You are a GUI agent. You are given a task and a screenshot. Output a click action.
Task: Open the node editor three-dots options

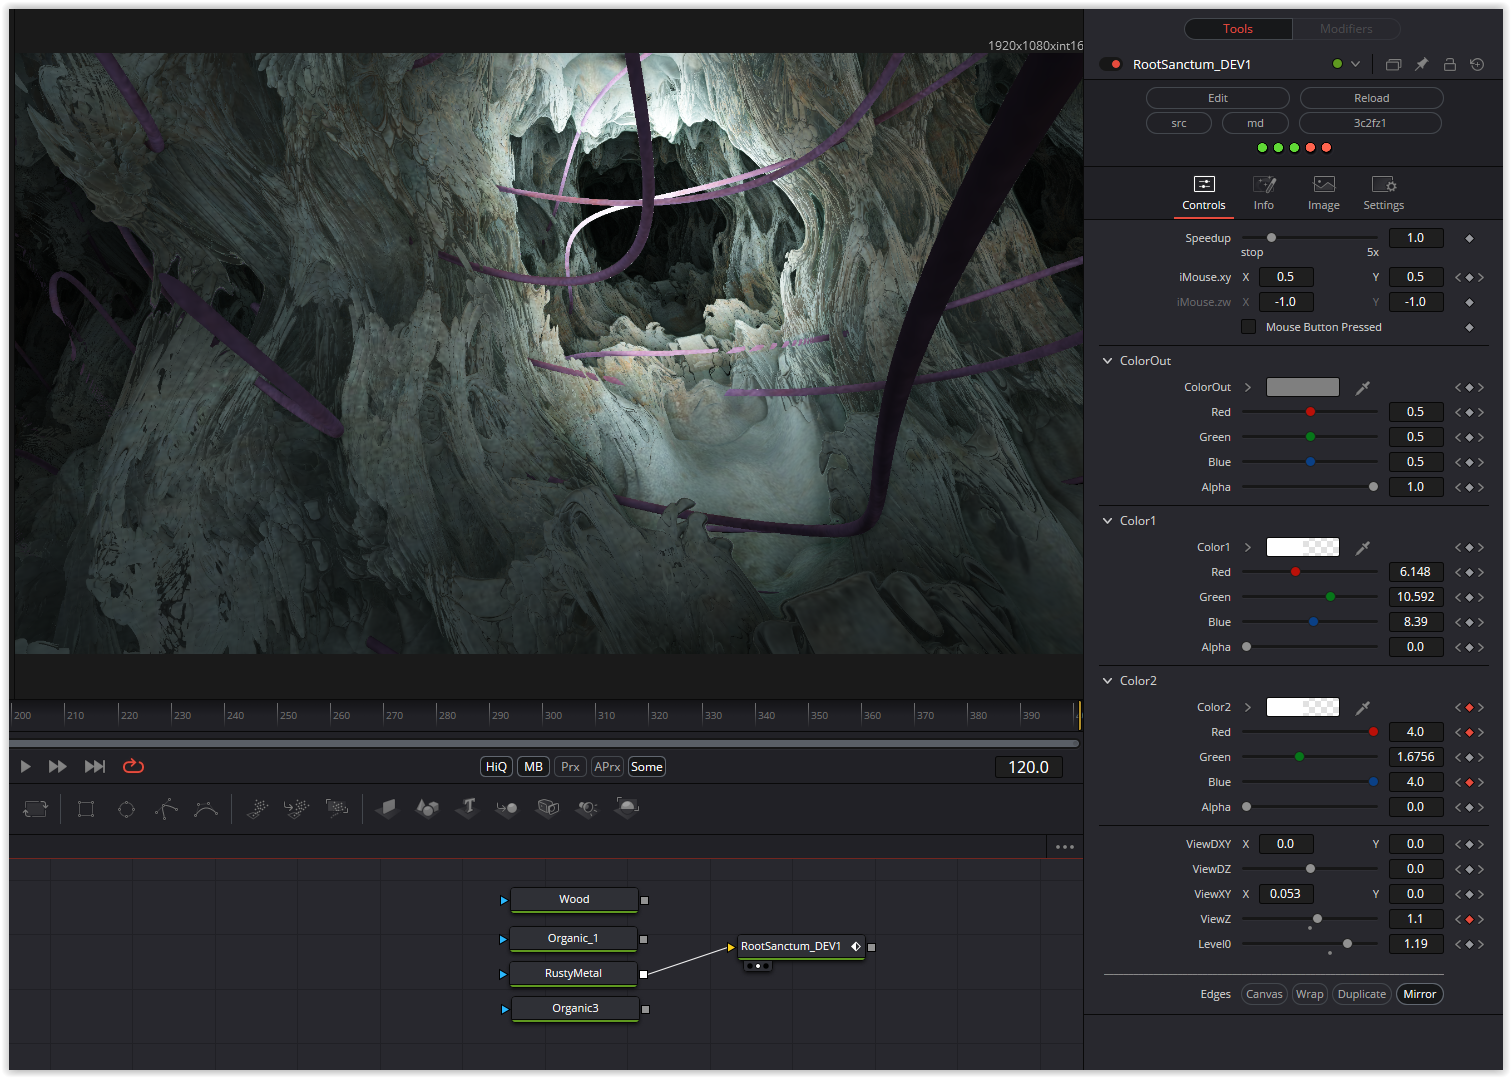pyautogui.click(x=1065, y=847)
